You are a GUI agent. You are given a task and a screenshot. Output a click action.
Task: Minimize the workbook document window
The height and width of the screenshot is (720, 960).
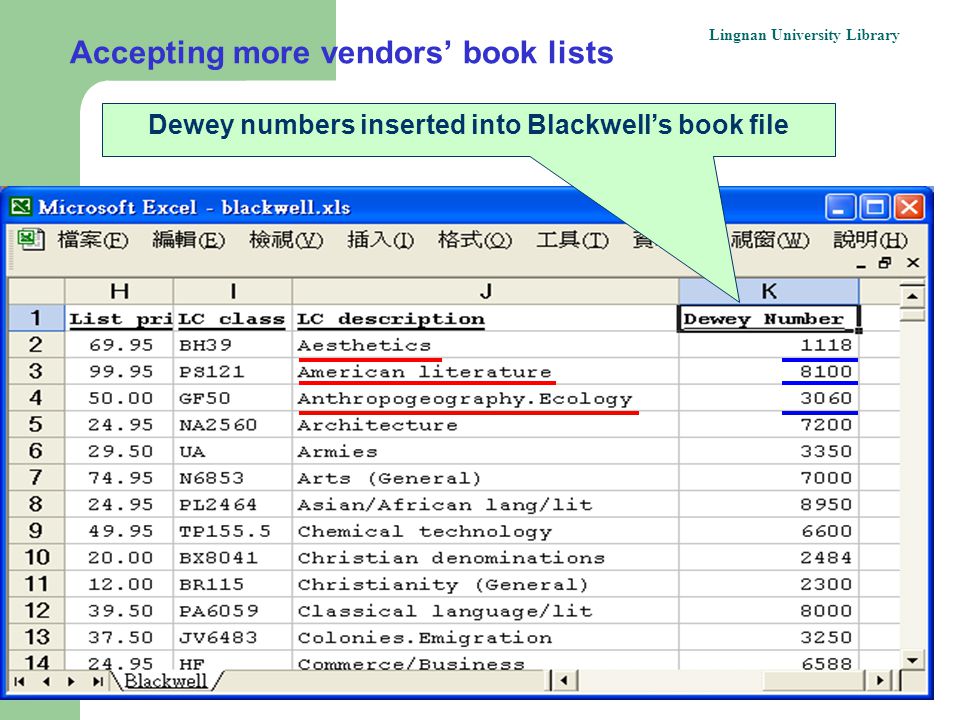click(861, 264)
